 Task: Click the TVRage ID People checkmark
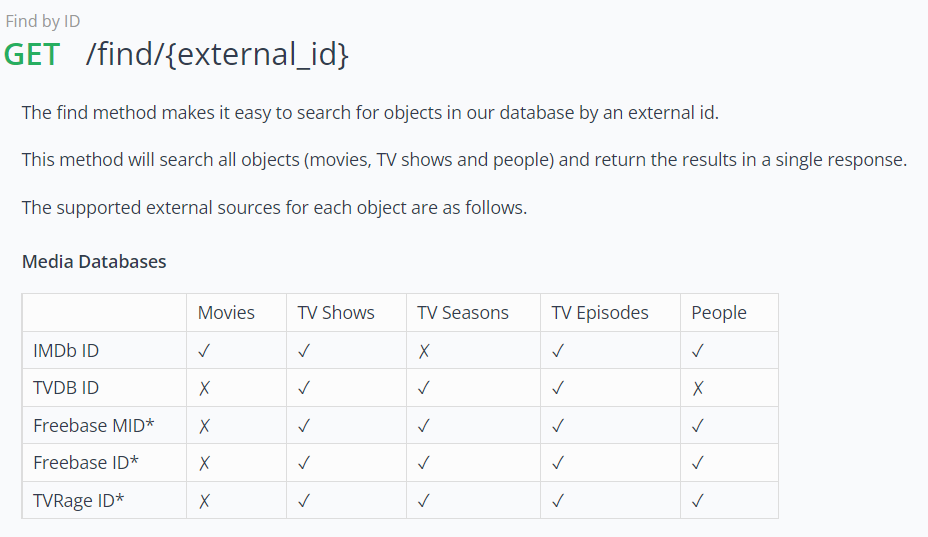(698, 501)
